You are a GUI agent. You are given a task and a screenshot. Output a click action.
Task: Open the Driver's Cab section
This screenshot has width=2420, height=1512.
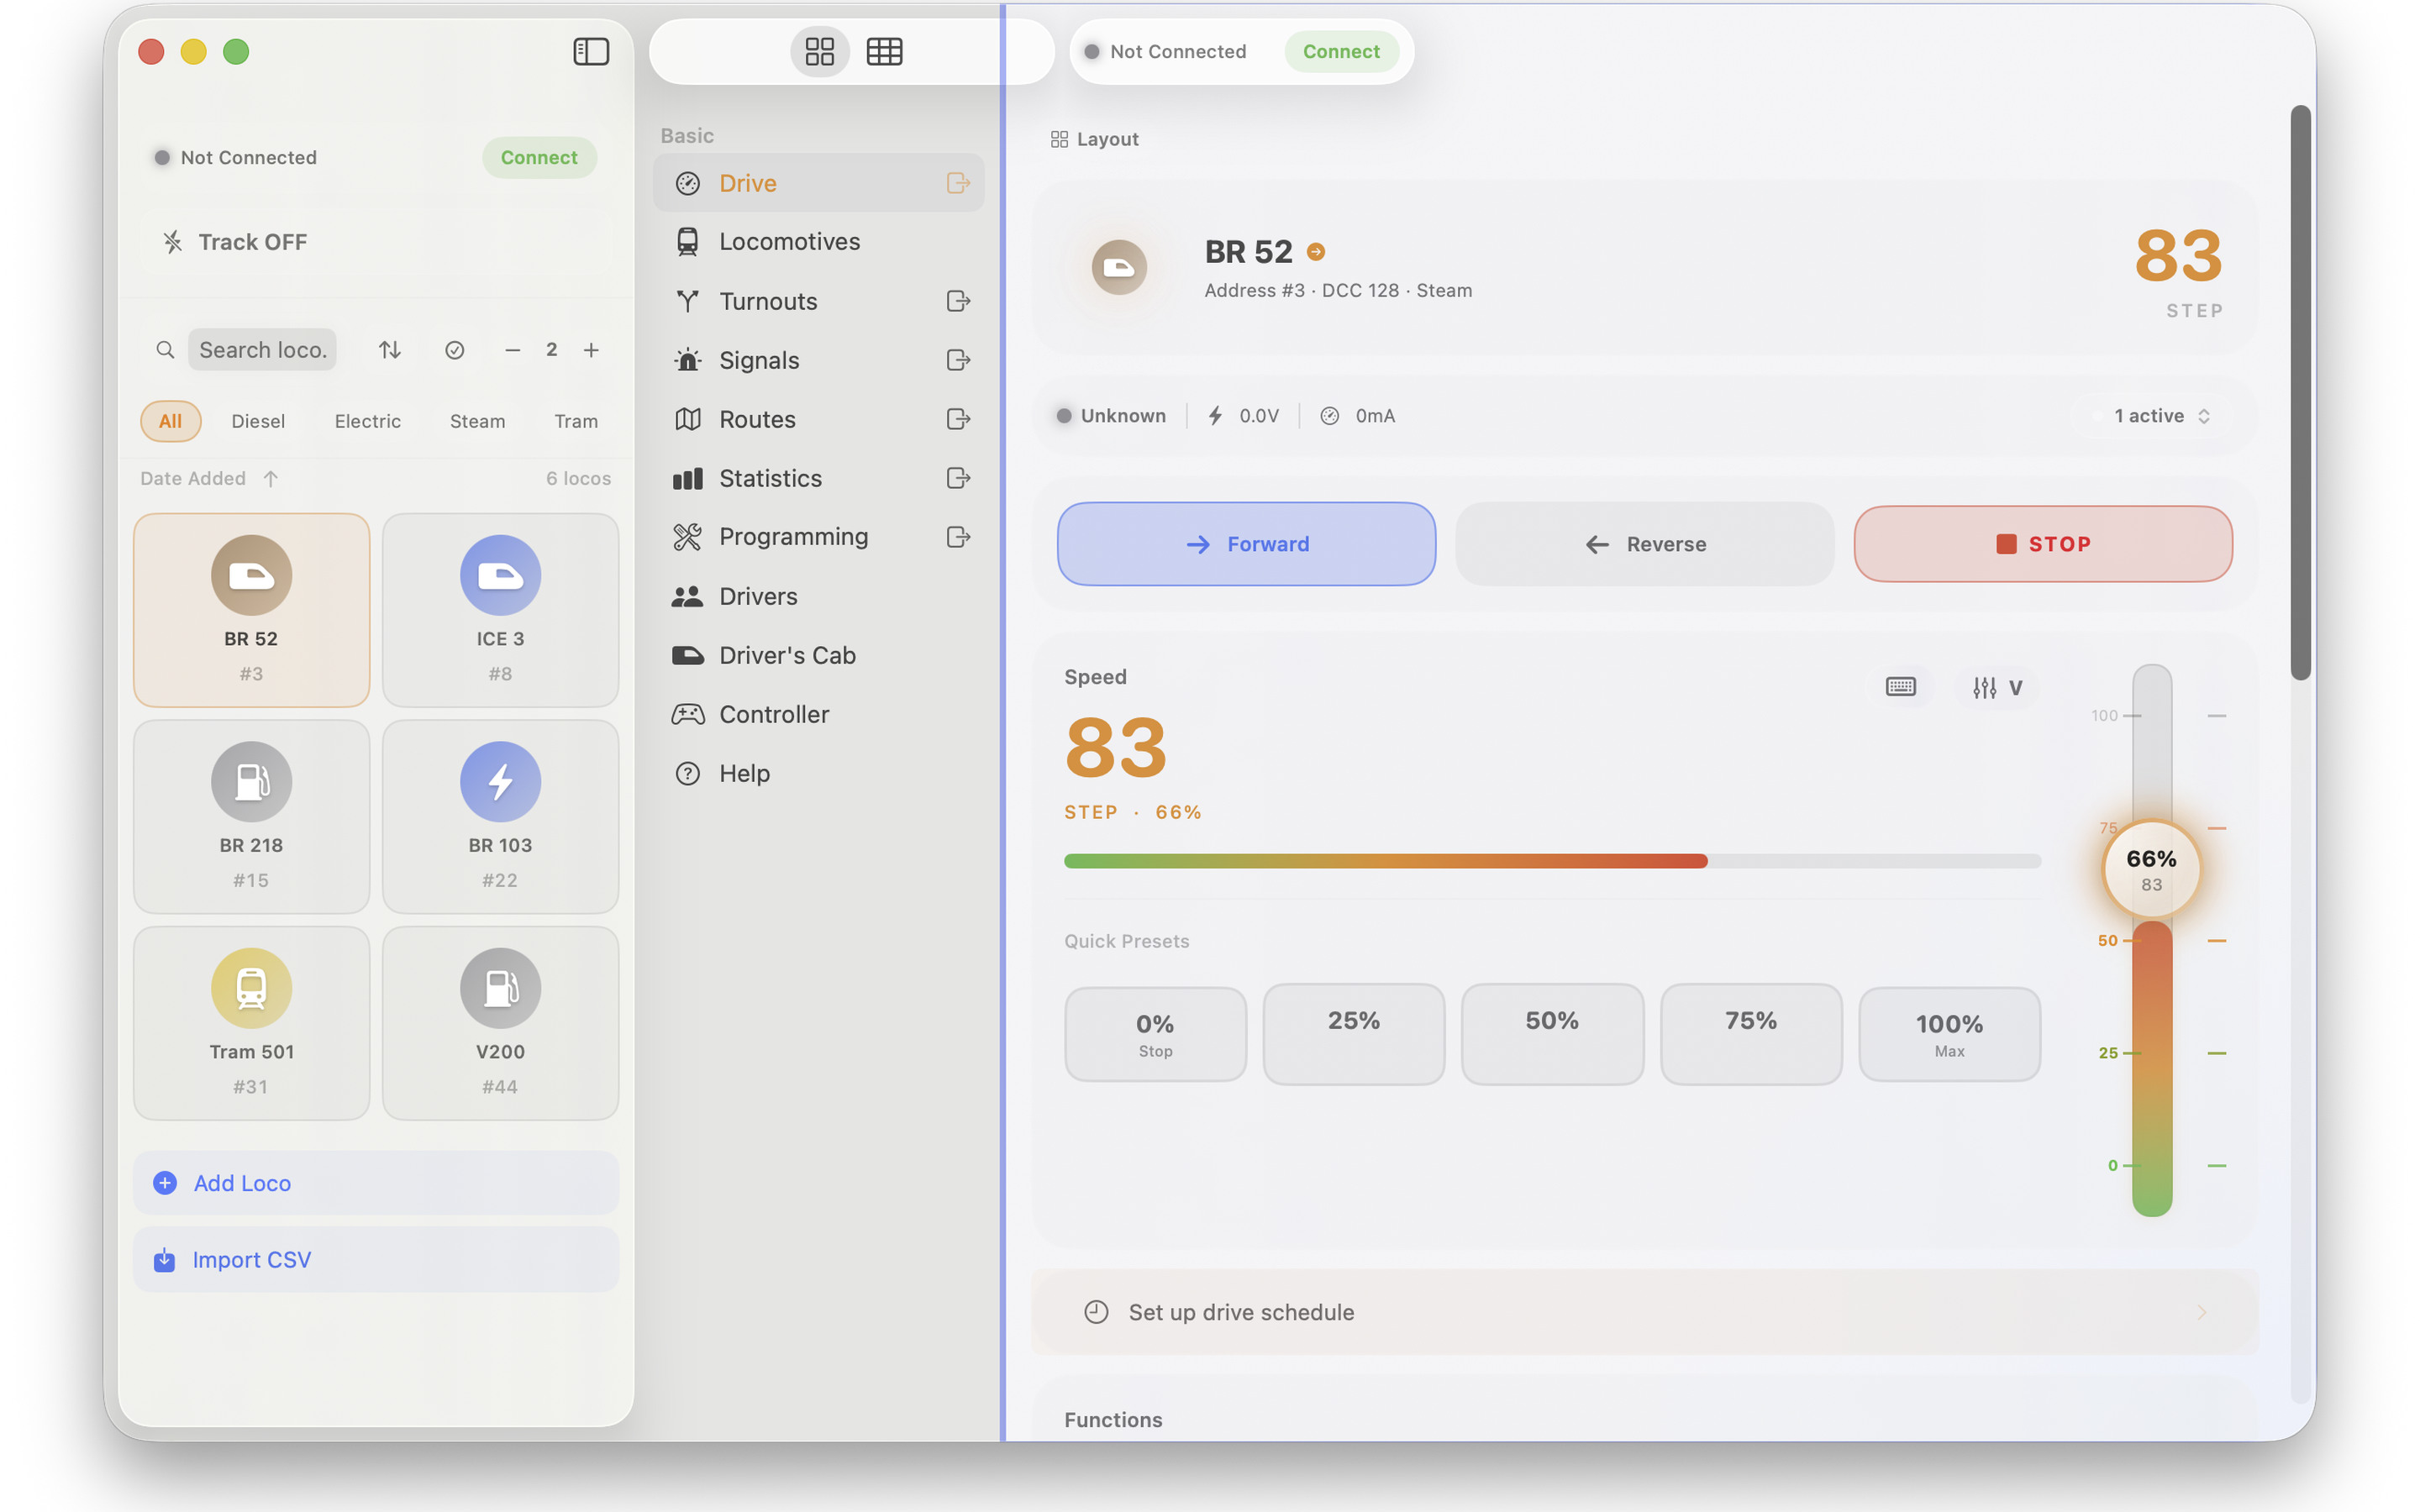[788, 655]
